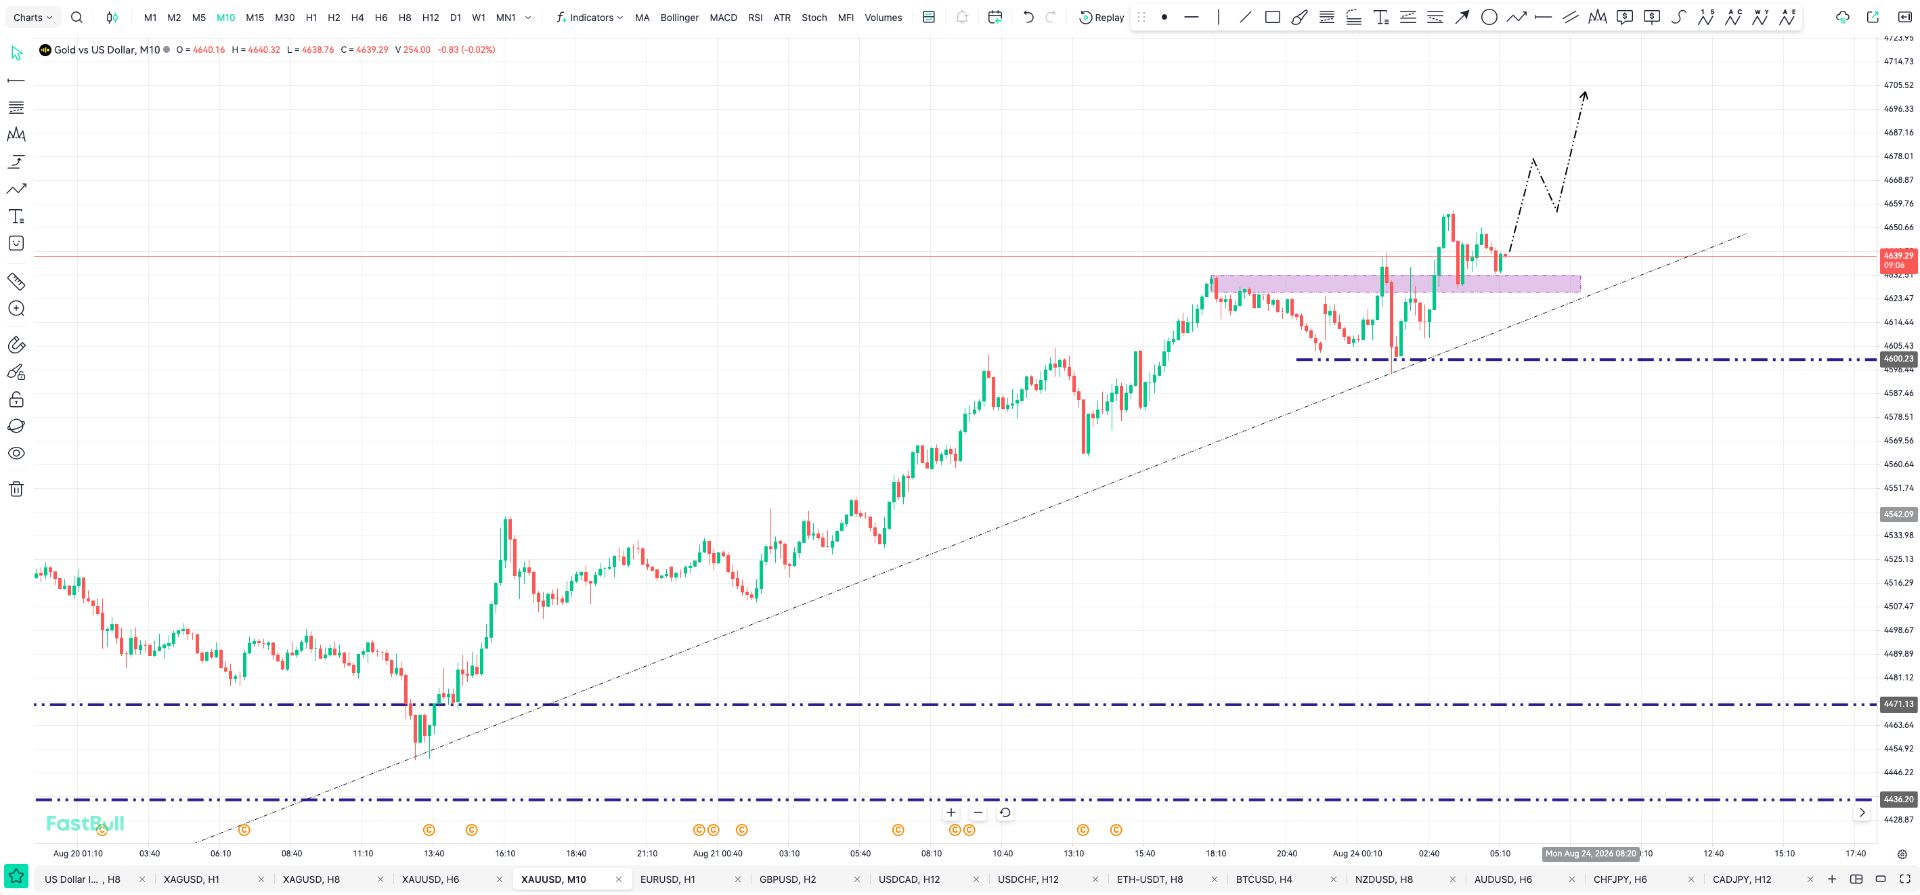The height and width of the screenshot is (895, 1920).
Task: Select the rectangle shape tool
Action: click(1272, 17)
